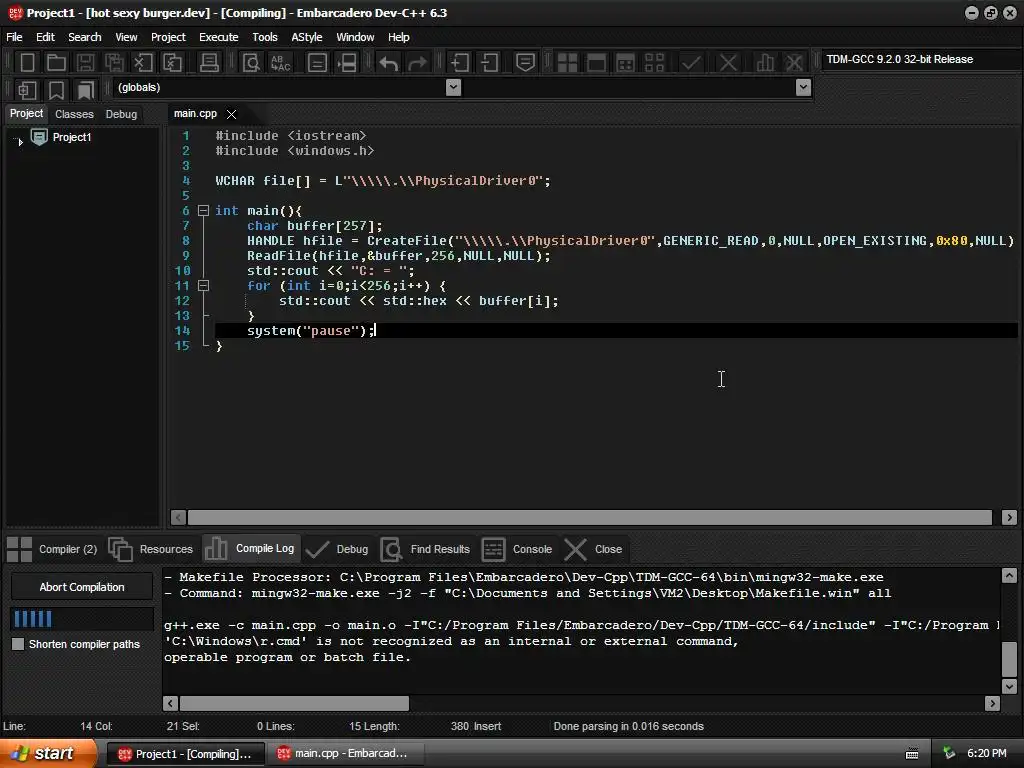Save all files

[x=114, y=63]
